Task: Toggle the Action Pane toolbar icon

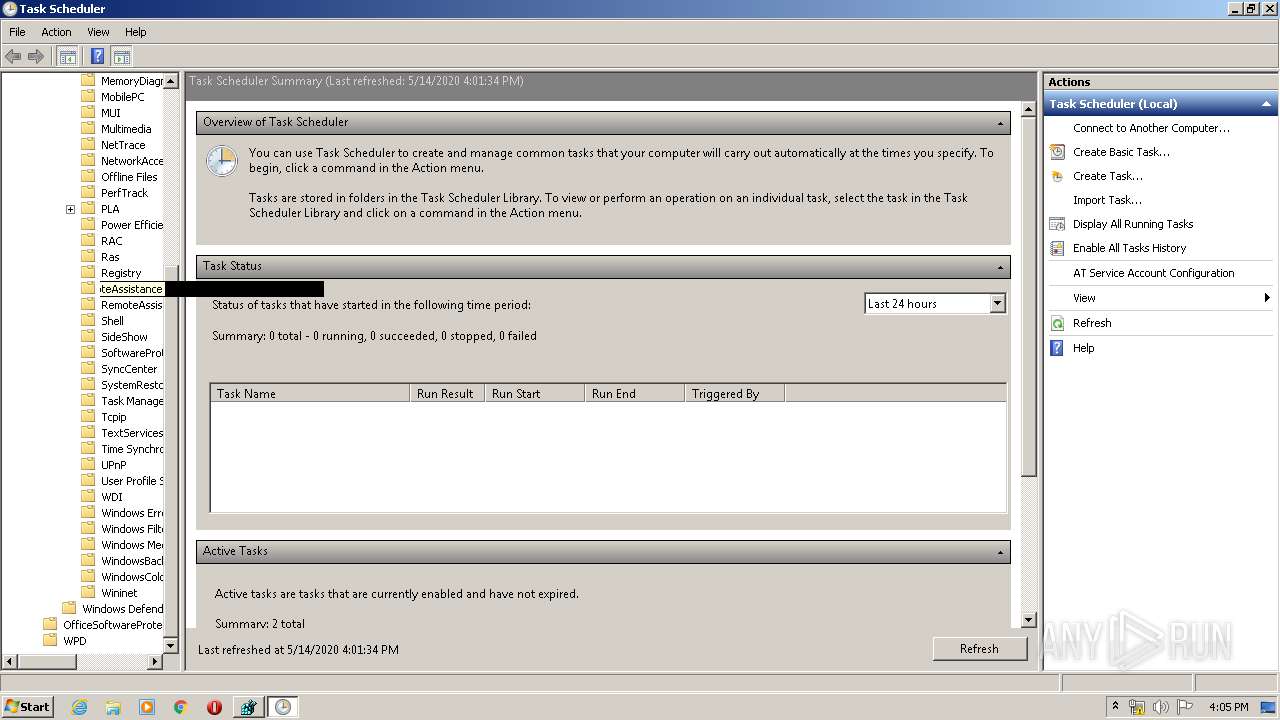Action: pyautogui.click(x=122, y=56)
